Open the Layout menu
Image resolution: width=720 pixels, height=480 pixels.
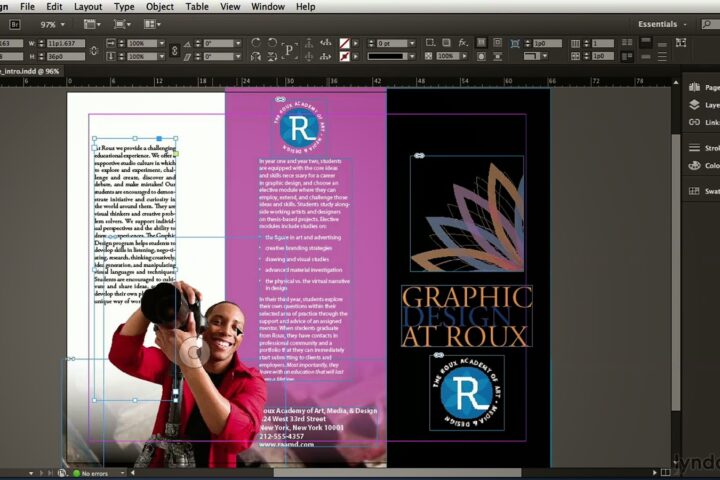point(88,6)
